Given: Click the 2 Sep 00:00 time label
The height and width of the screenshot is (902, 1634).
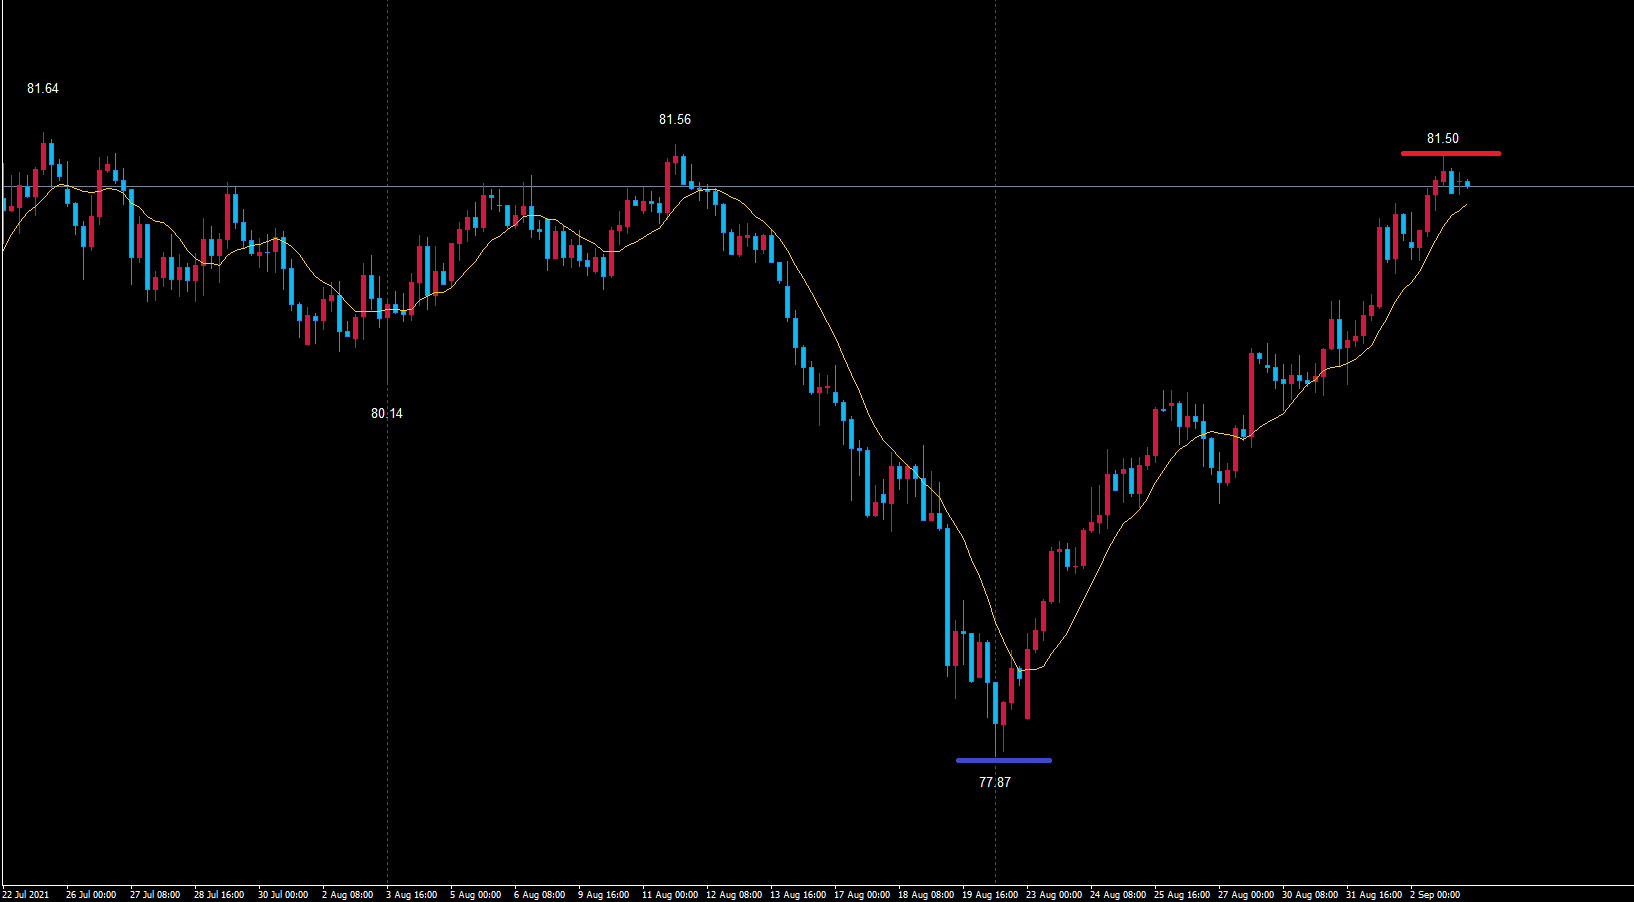Looking at the screenshot, I should point(1435,895).
